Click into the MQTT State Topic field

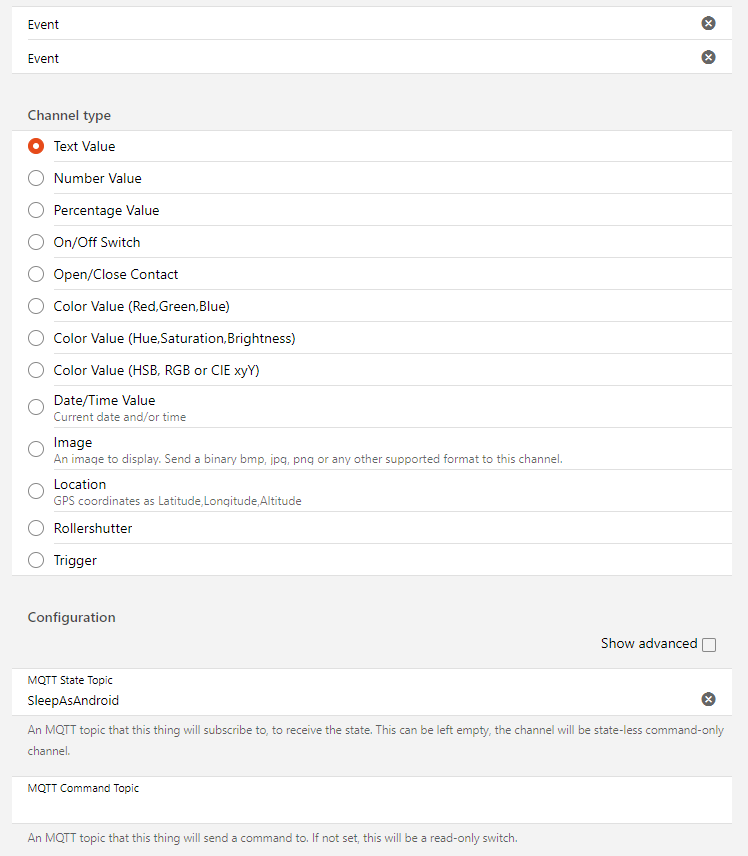[x=350, y=700]
